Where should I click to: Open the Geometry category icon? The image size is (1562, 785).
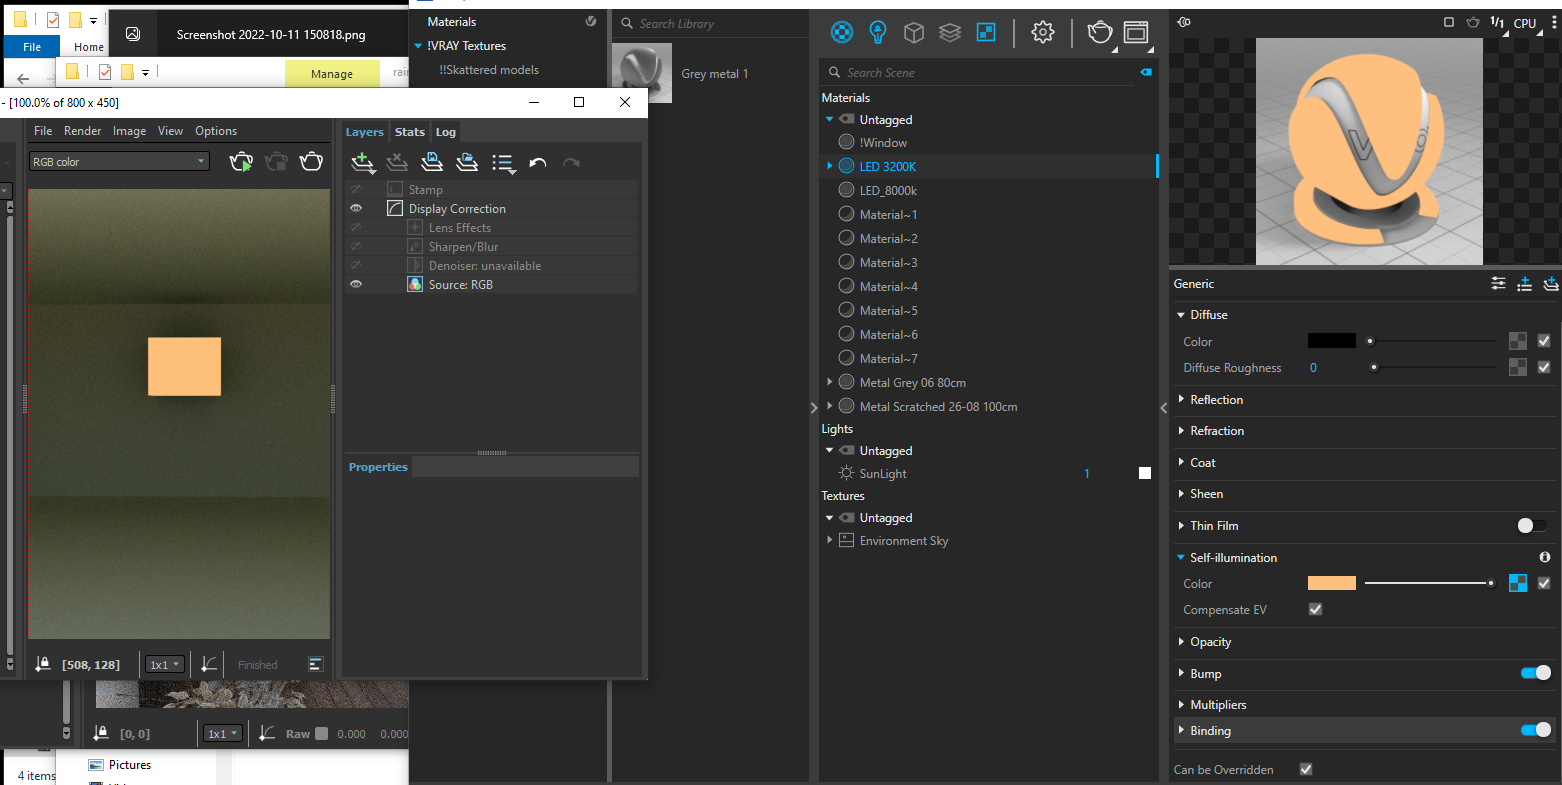[914, 33]
